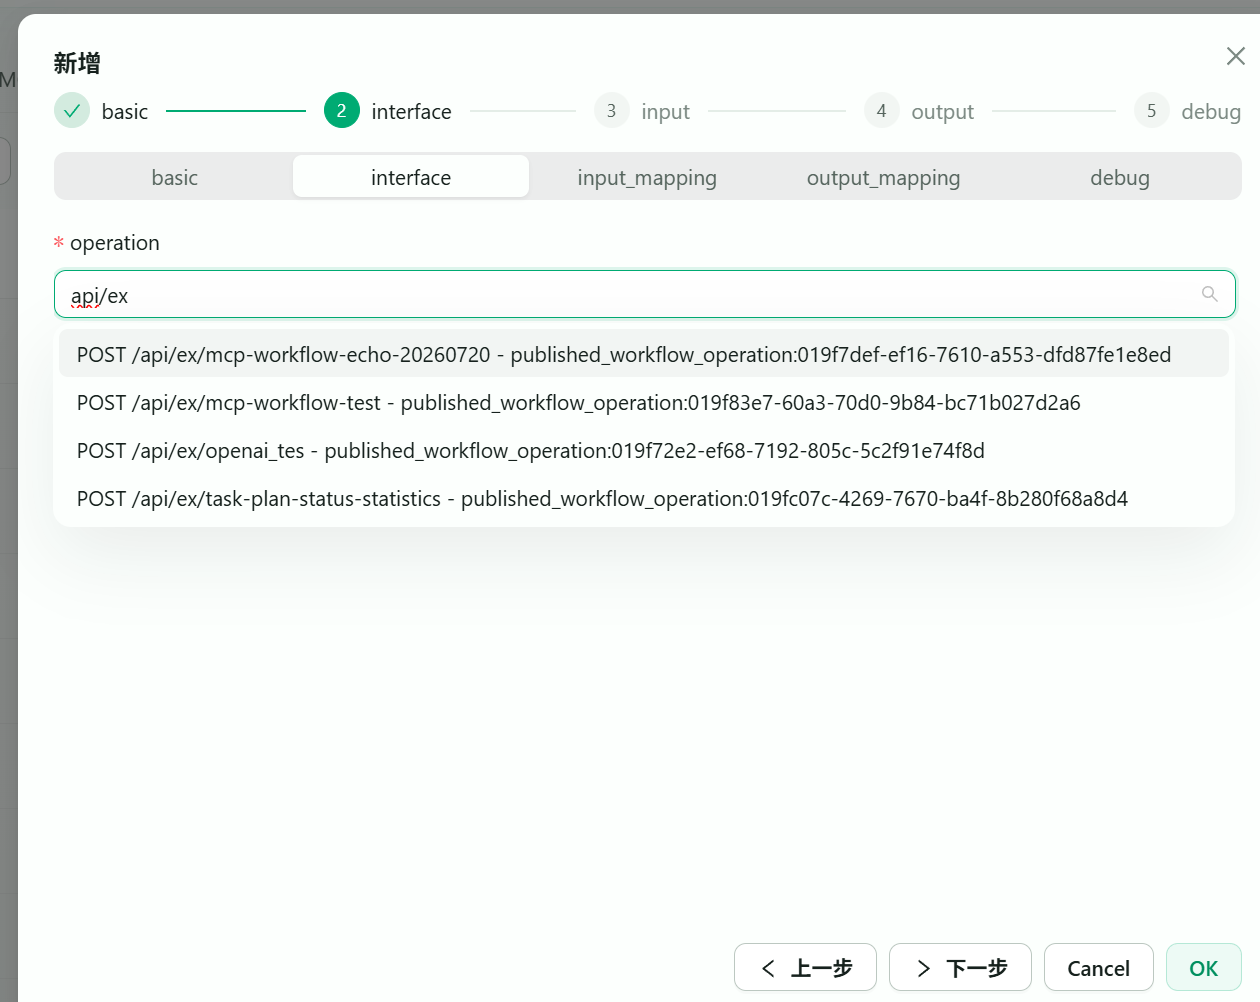Click the input step label in stepper

[x=666, y=111]
